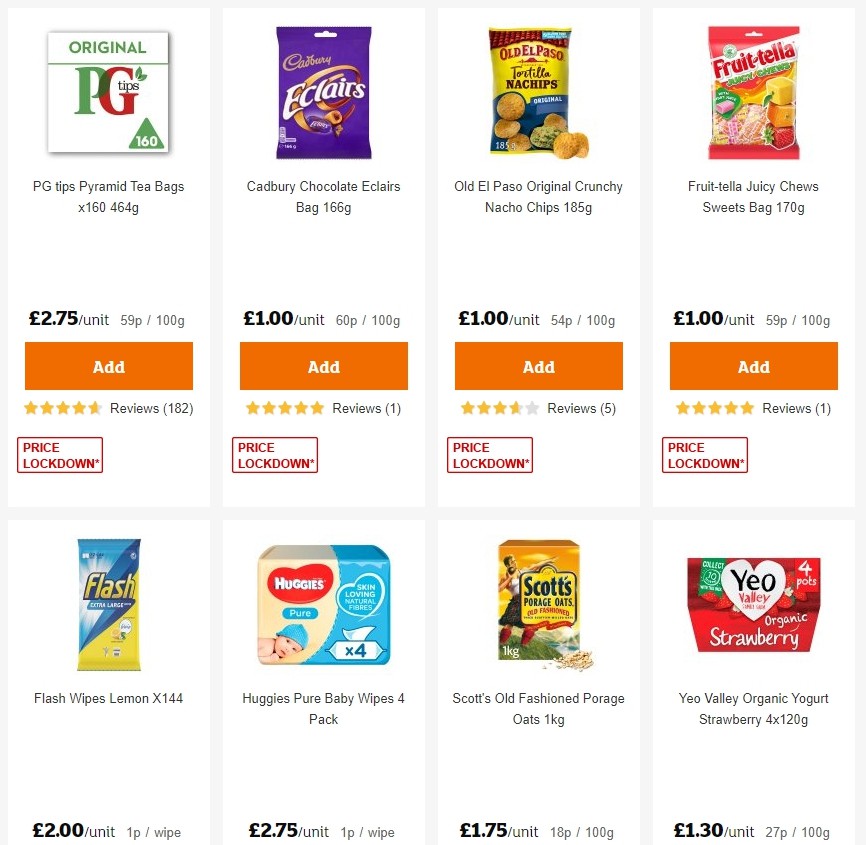Click the Cadbury Chocolate Eclairs bag image
This screenshot has width=866, height=845.
(323, 92)
